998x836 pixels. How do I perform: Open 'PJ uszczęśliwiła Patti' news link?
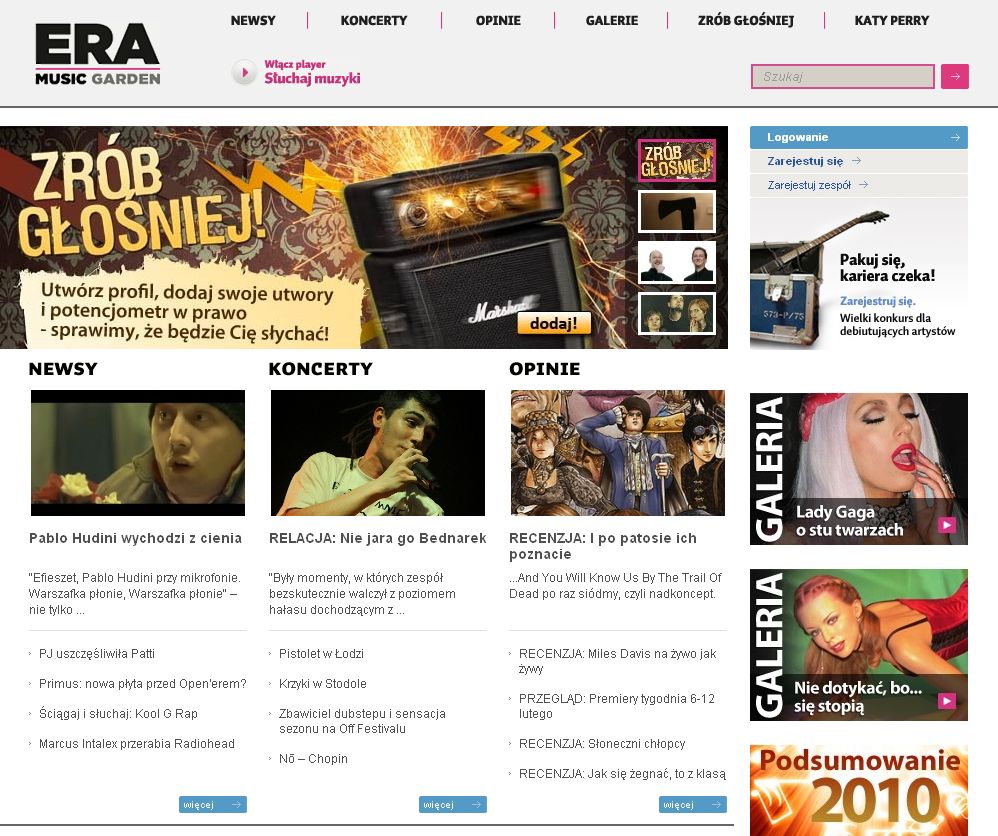coord(97,653)
